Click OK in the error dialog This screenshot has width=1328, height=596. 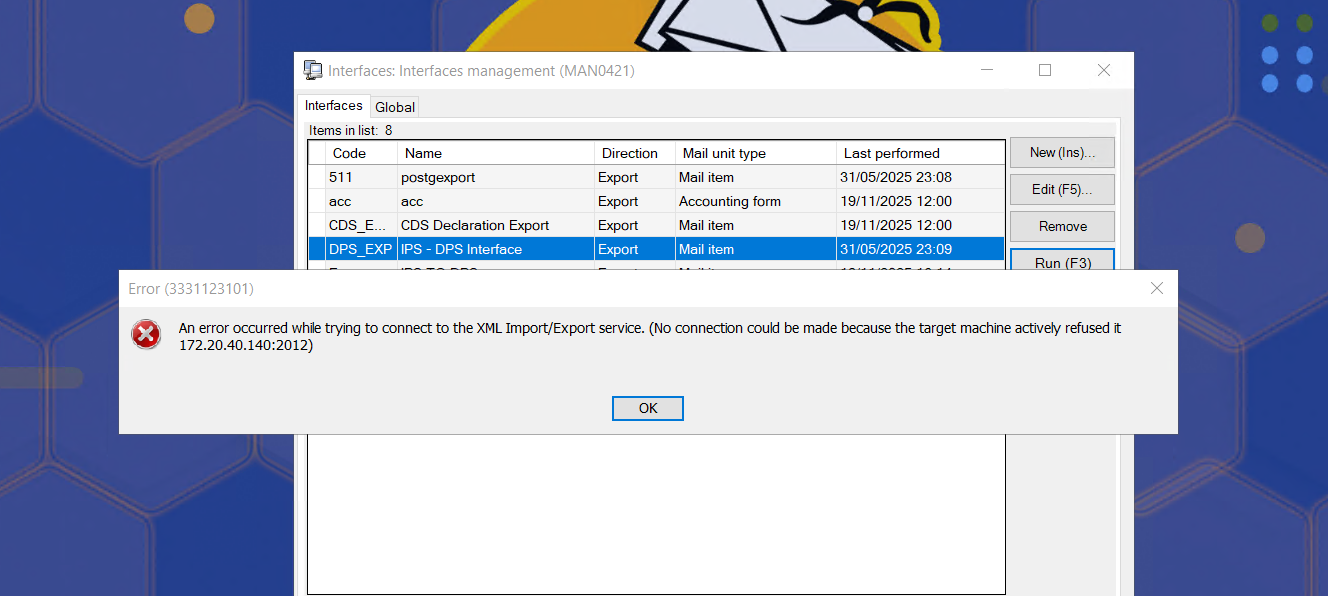click(648, 408)
